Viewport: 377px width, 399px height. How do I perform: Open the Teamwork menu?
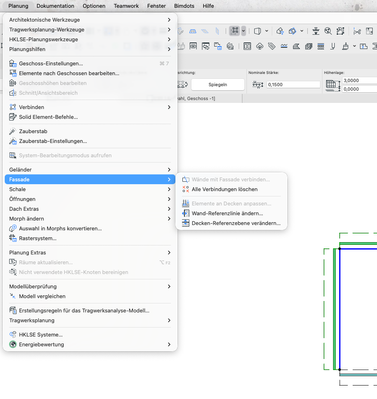coord(126,6)
